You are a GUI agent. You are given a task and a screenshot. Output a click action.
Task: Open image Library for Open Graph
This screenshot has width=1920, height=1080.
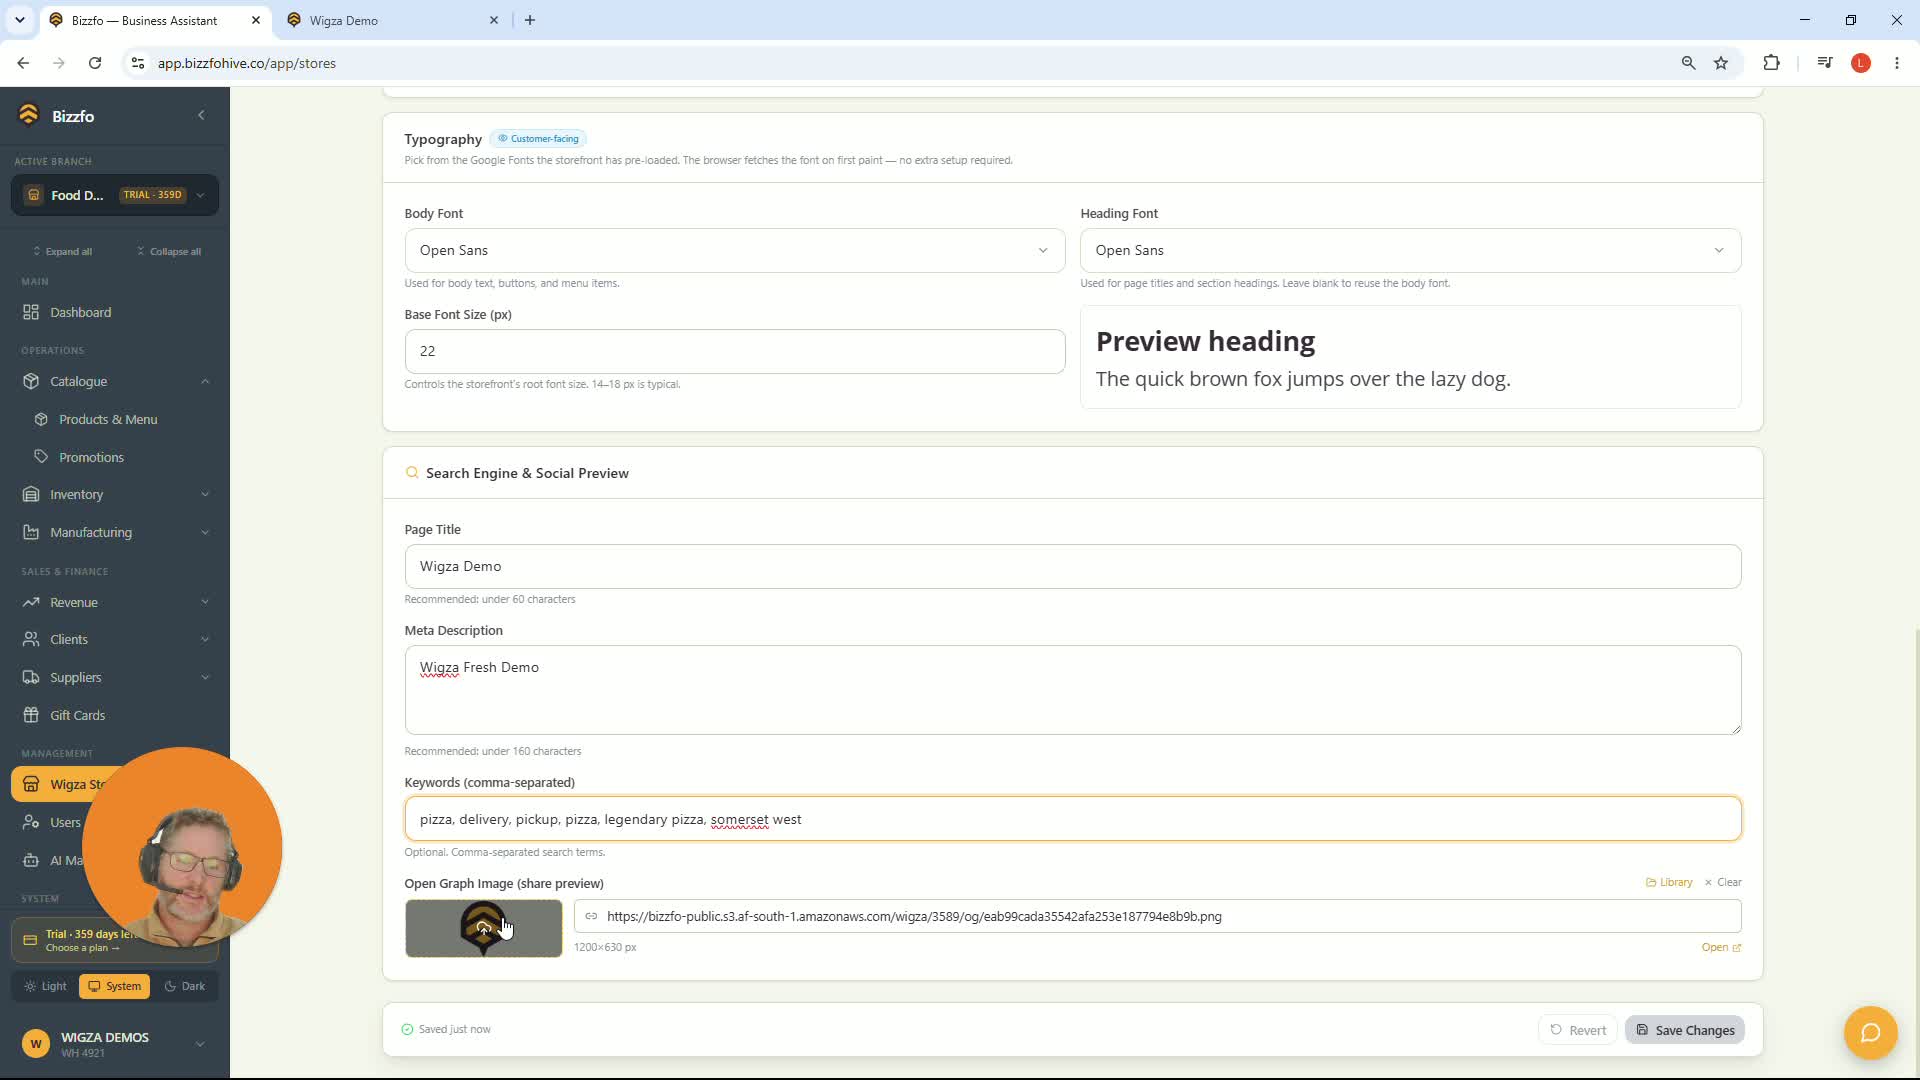[x=1669, y=882]
